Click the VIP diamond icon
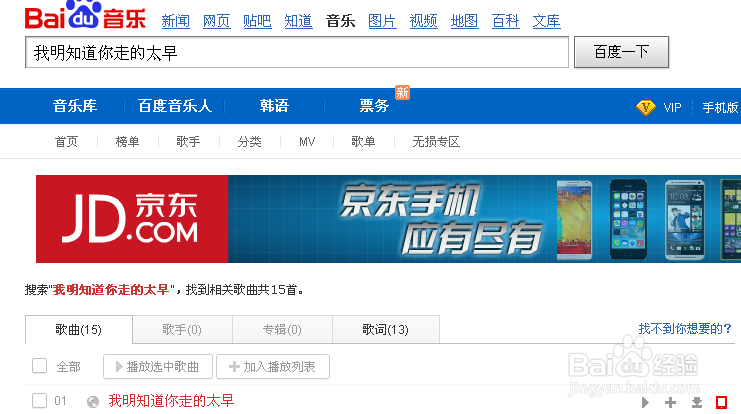The width and height of the screenshot is (741, 414). click(x=646, y=107)
